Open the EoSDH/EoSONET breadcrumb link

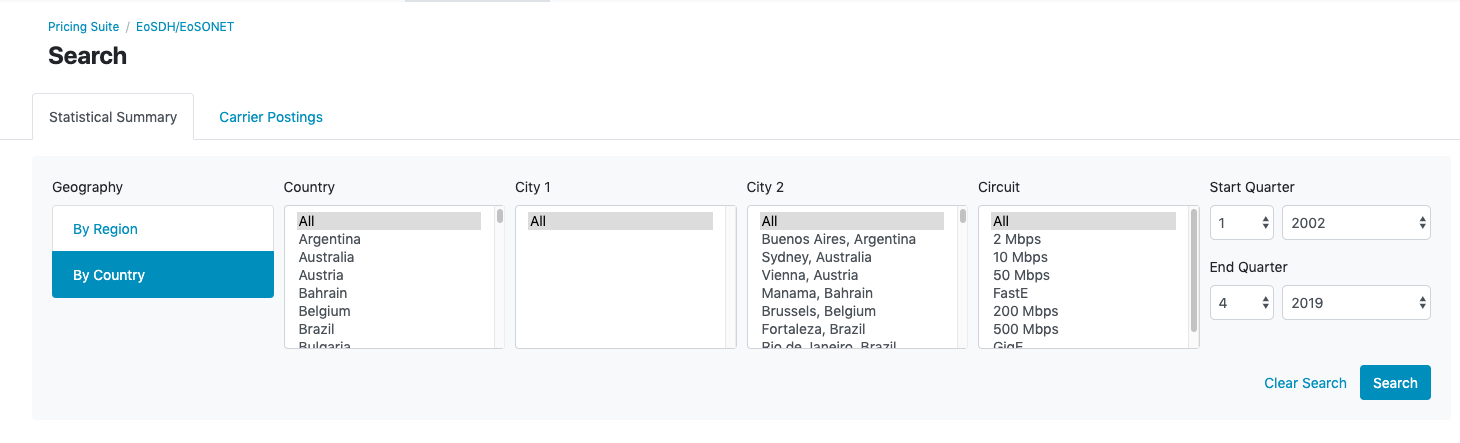pos(185,27)
